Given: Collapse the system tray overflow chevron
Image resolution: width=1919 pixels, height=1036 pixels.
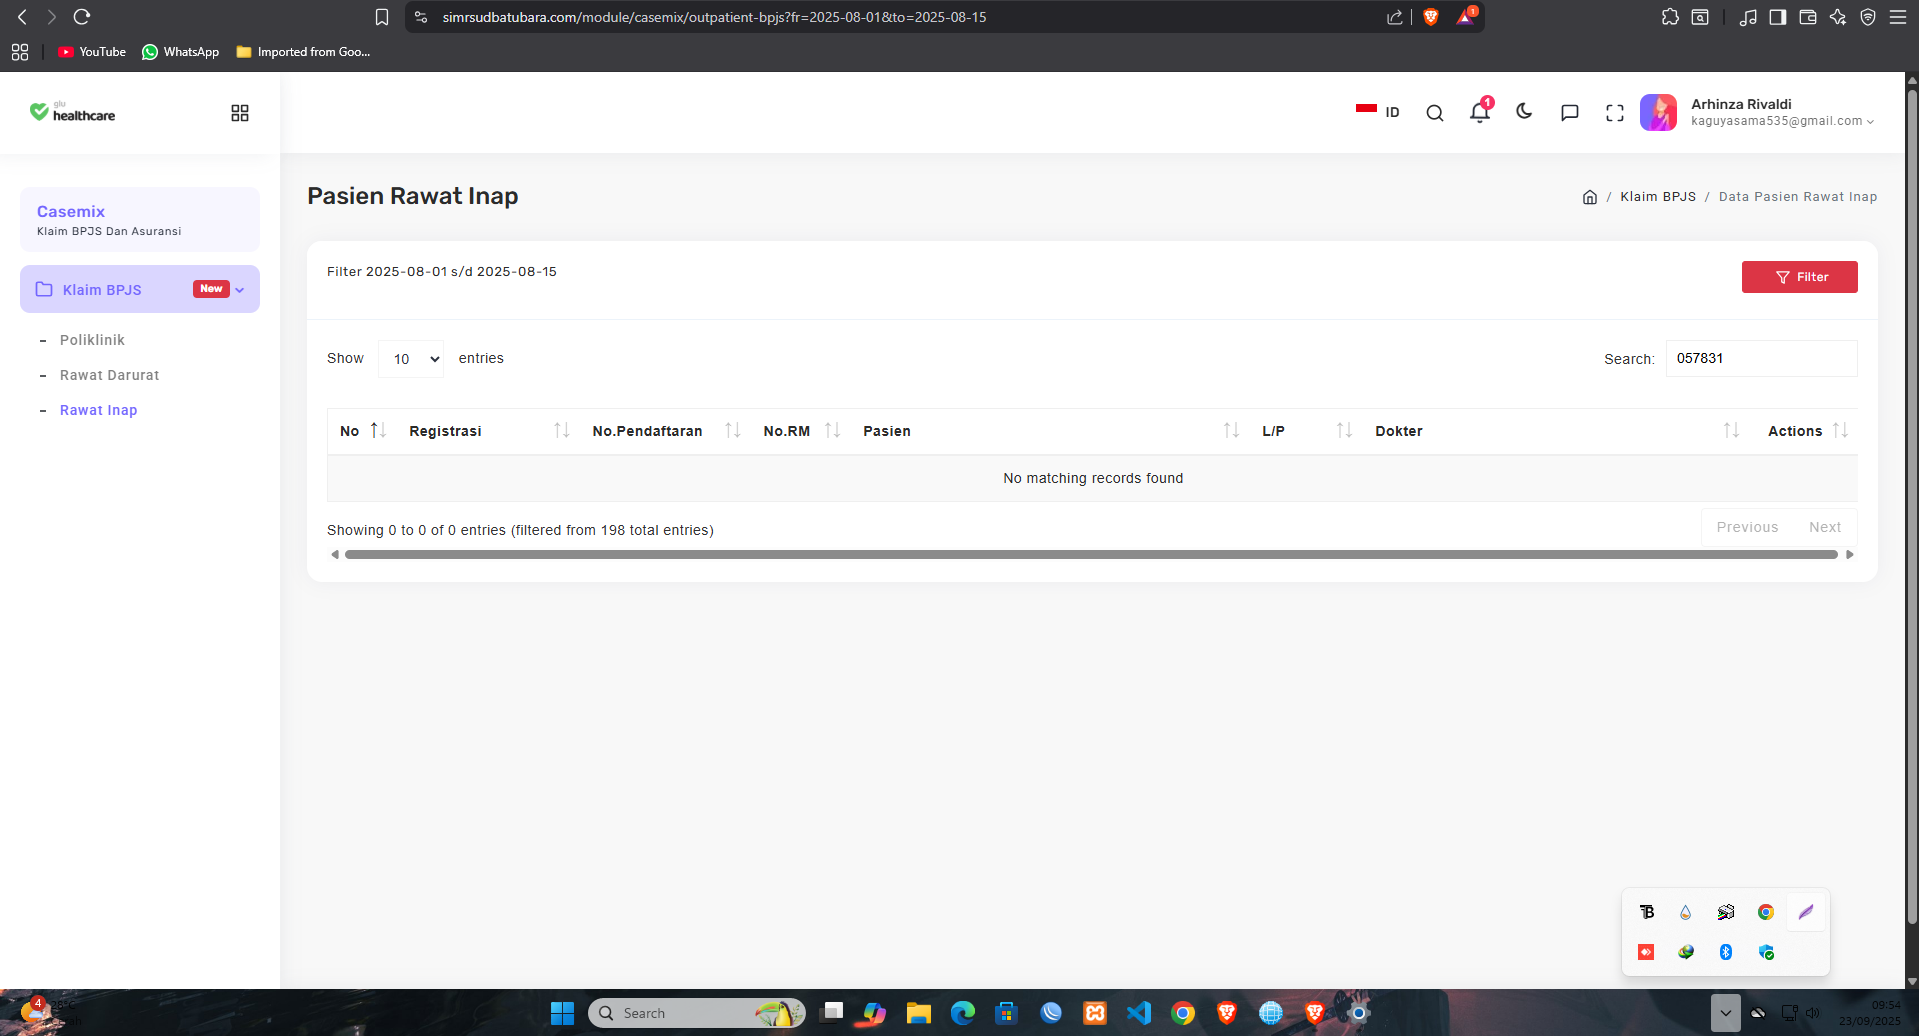Looking at the screenshot, I should point(1725,1013).
